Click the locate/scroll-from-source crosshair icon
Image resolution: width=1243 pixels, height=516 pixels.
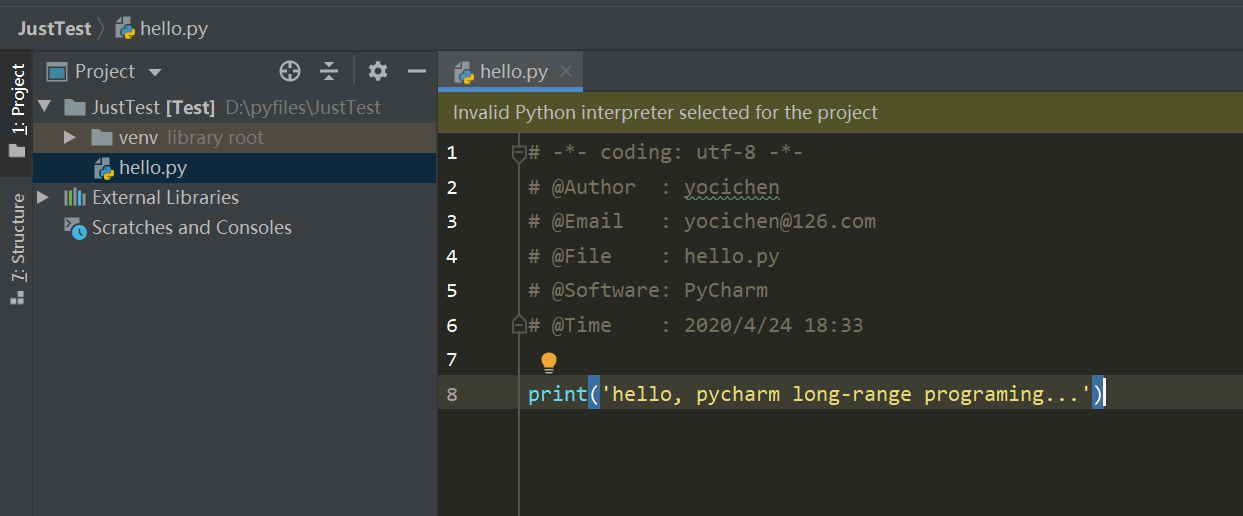click(290, 71)
